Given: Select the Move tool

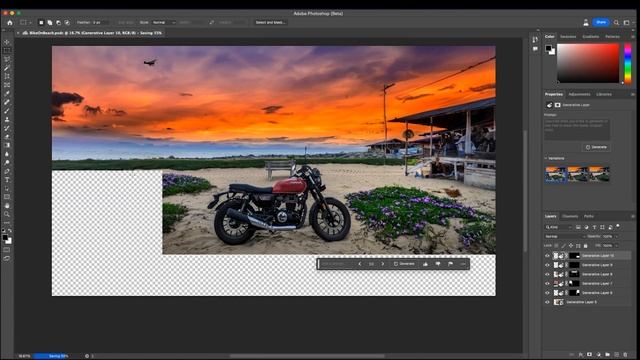Looking at the screenshot, I should click(x=7, y=42).
